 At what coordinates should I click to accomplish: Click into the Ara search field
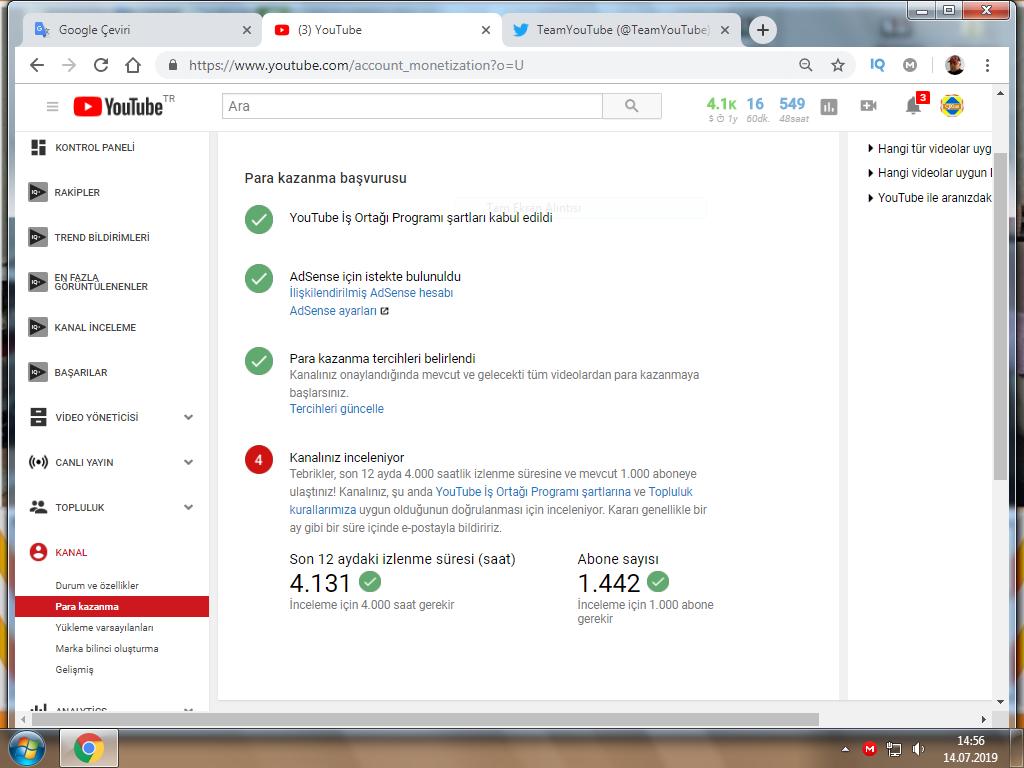[x=412, y=106]
